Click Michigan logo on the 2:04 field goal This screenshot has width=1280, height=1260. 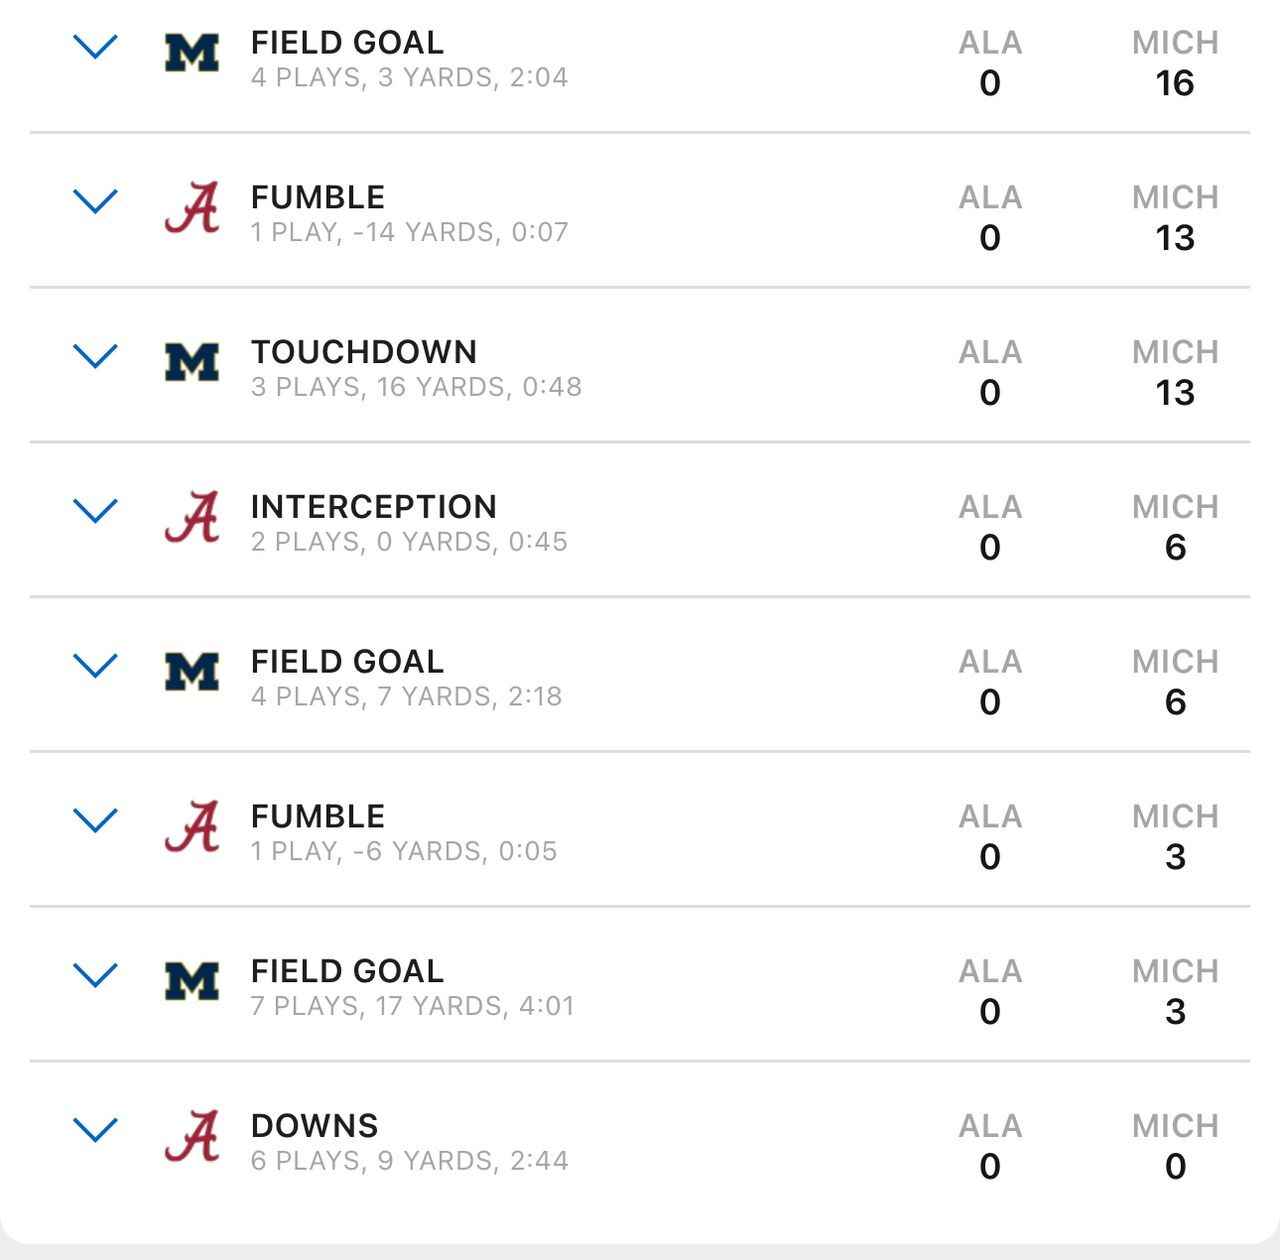pos(192,53)
